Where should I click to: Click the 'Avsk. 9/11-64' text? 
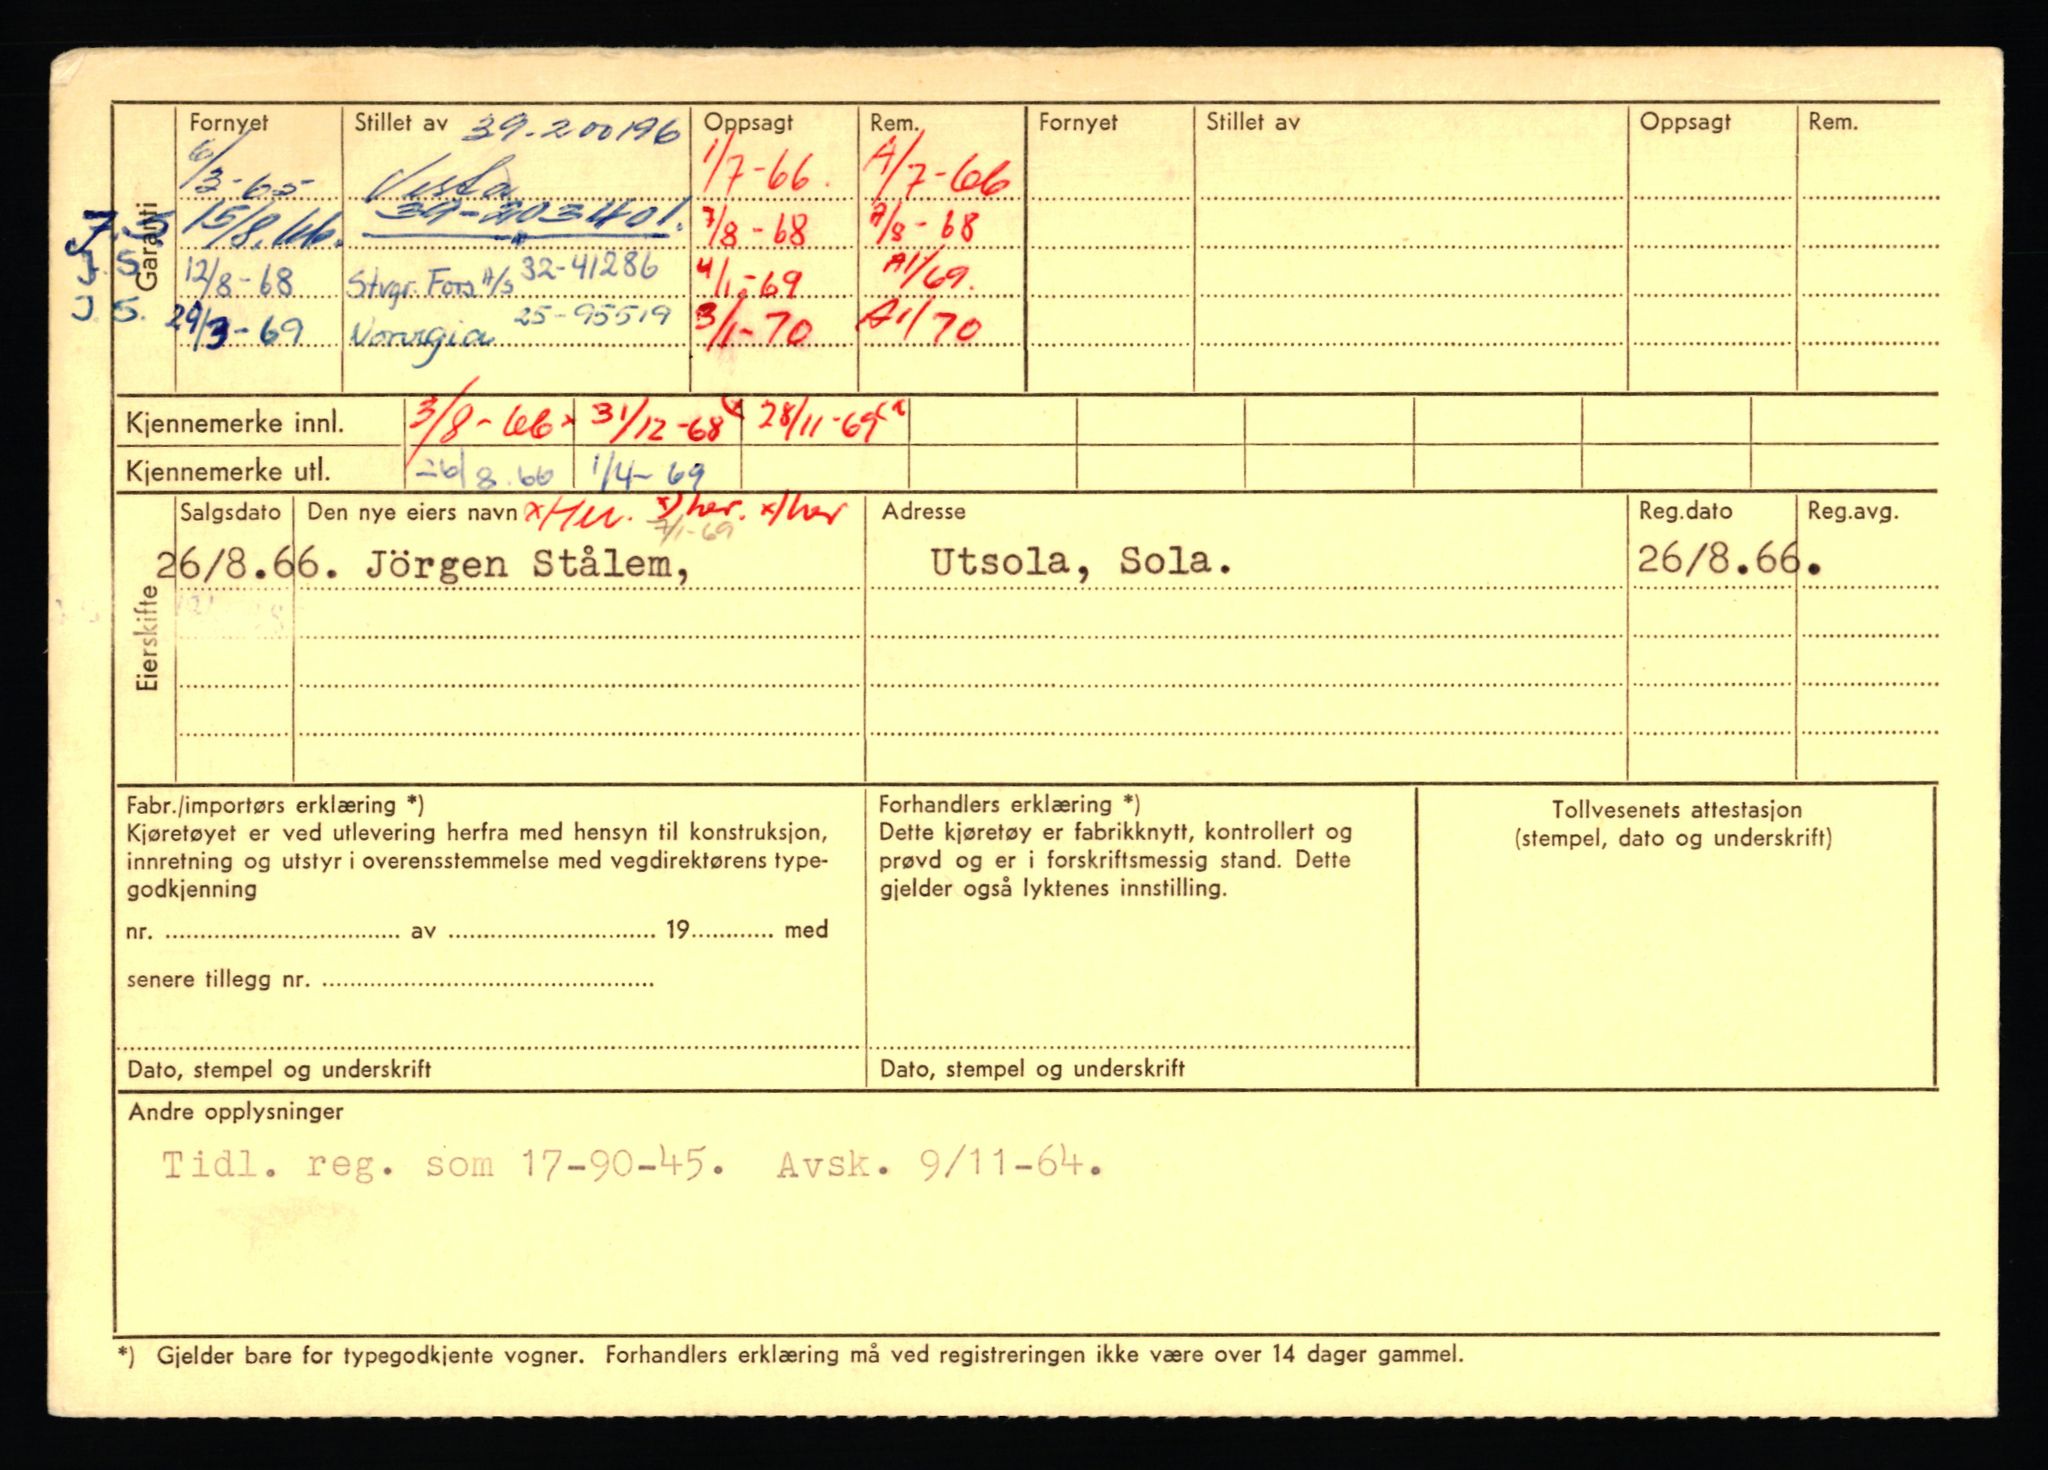(941, 1164)
